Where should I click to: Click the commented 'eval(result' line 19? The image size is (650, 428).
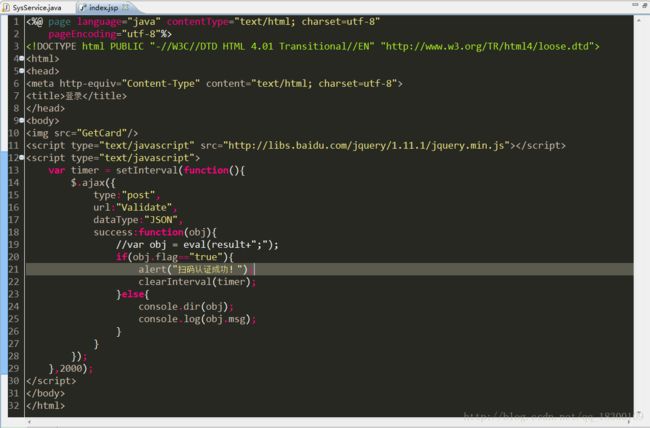click(x=197, y=245)
